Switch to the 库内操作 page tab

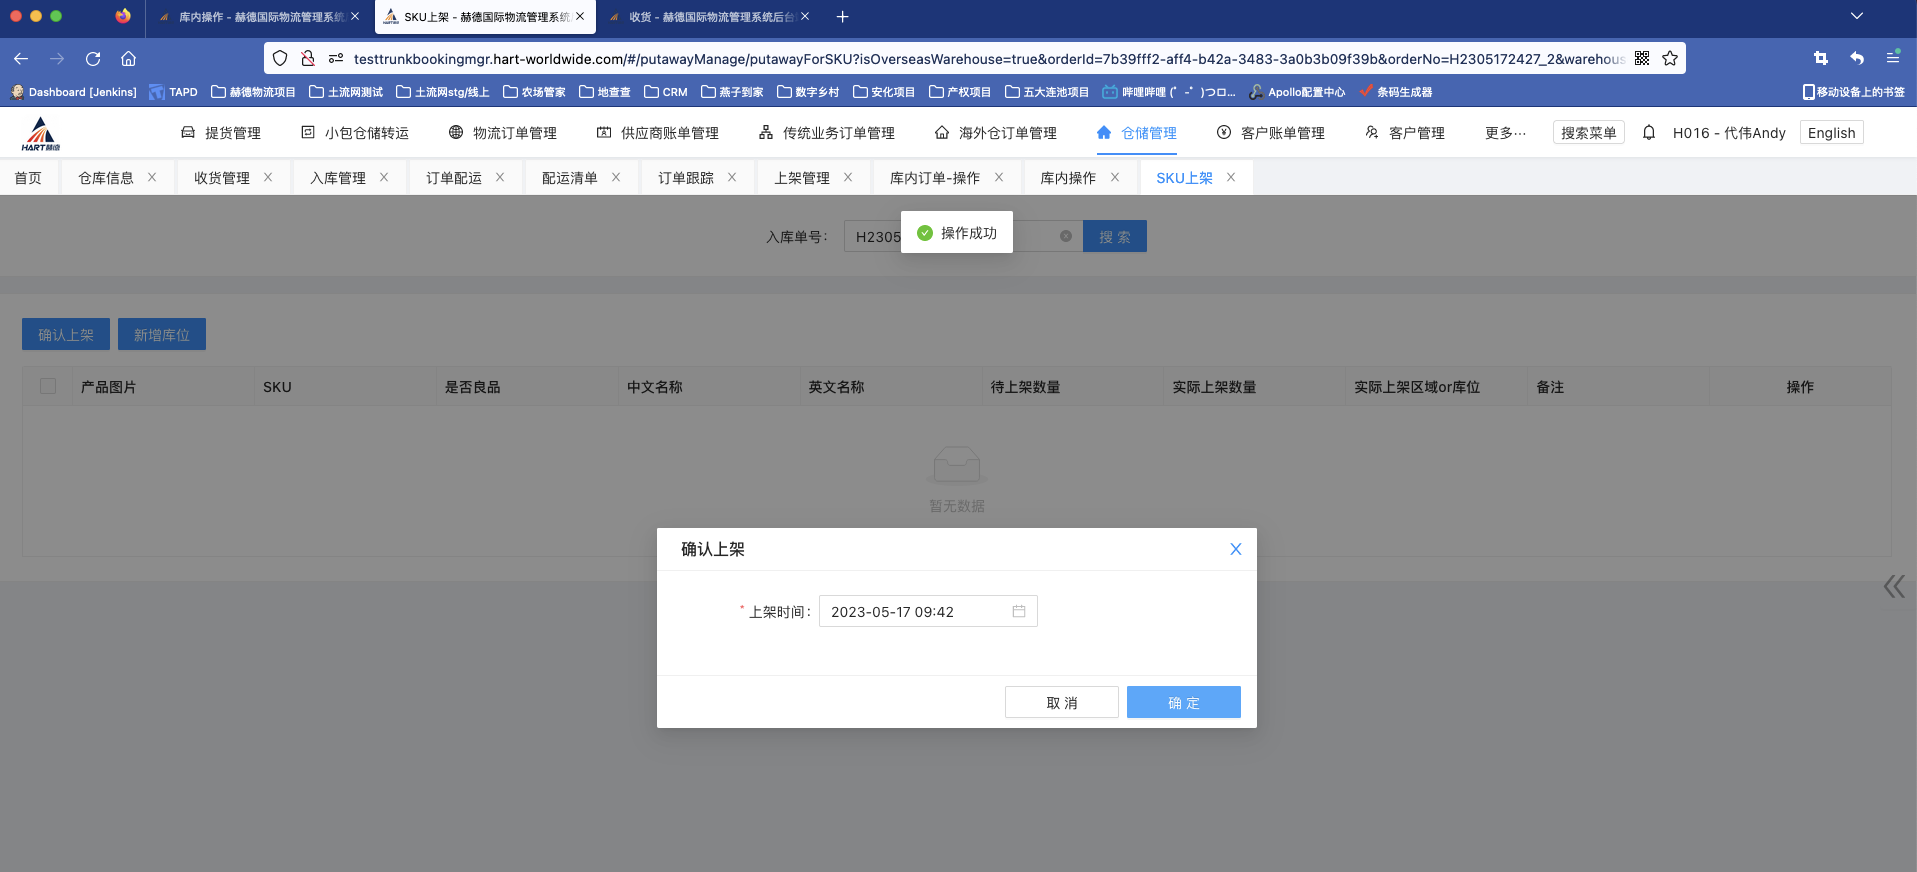1067,178
